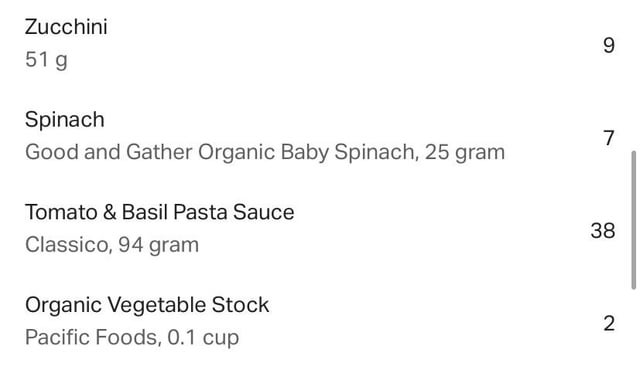Tap the 0.1 cup serving amount
Image resolution: width=640 pixels, height=373 pixels.
point(203,337)
